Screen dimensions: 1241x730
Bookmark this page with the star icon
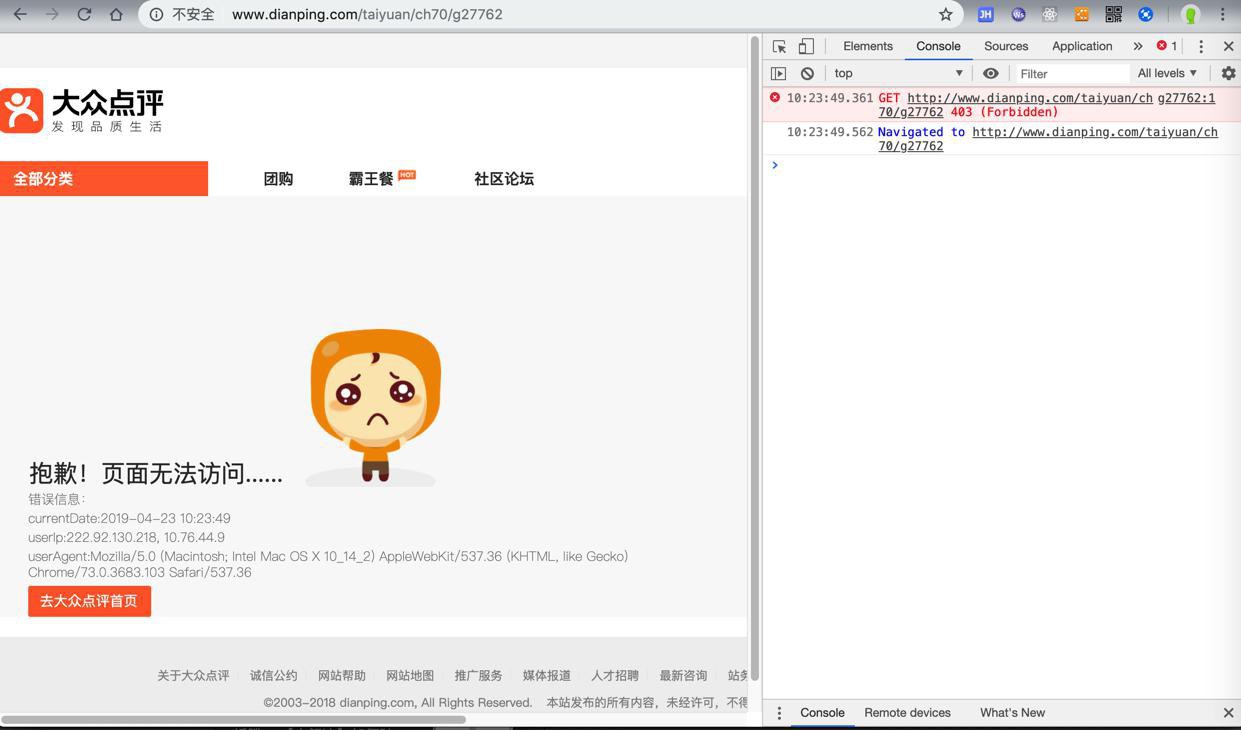pyautogui.click(x=946, y=15)
